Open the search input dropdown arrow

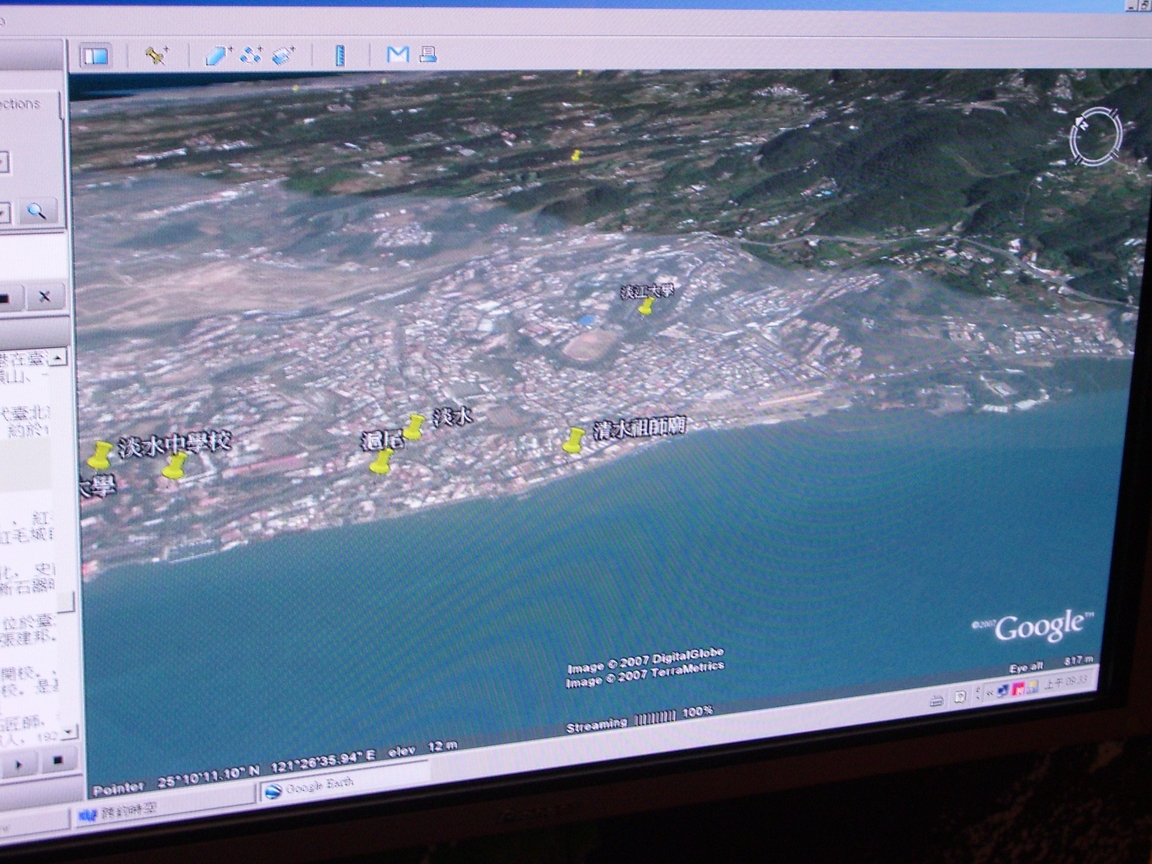pos(4,212)
